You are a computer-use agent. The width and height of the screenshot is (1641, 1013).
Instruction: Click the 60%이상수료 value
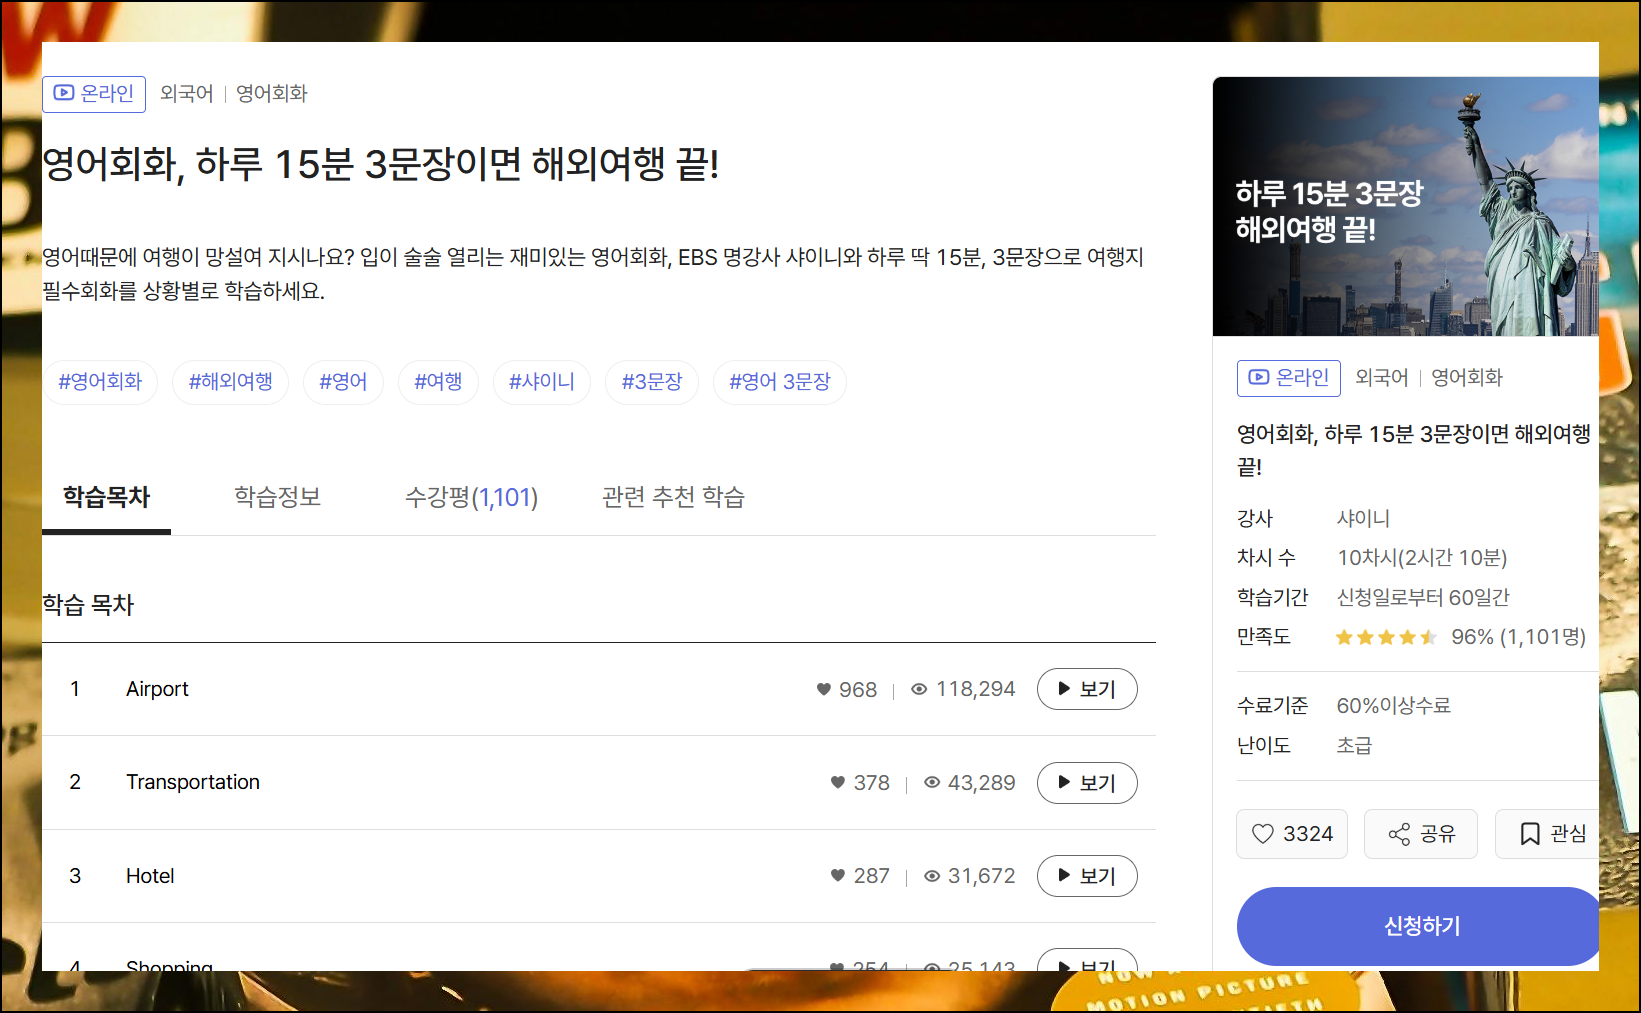1394,706
